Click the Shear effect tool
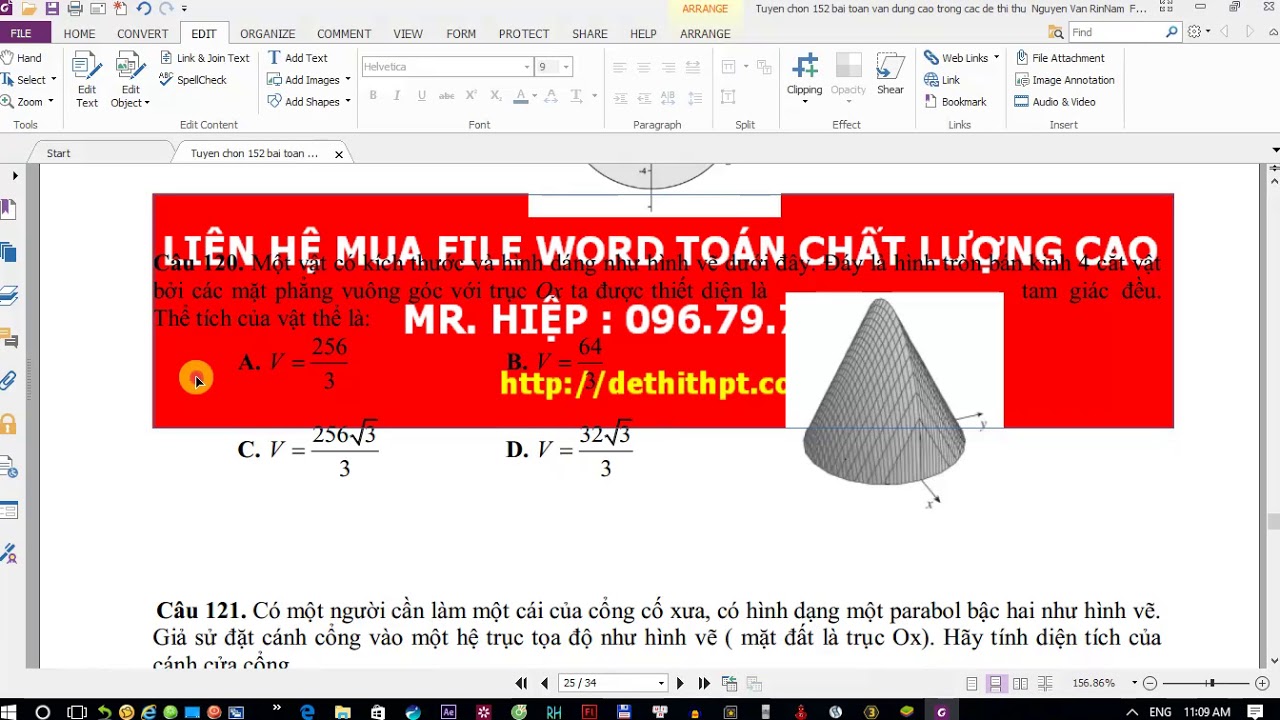This screenshot has width=1280, height=720. point(890,74)
